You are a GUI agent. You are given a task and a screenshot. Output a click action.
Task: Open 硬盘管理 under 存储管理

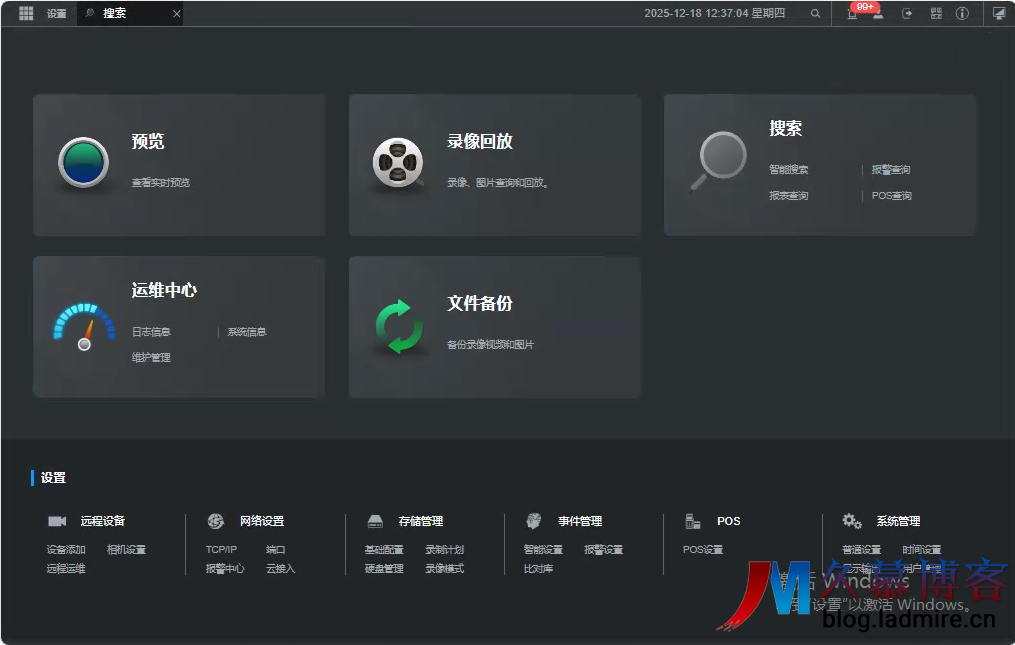384,568
